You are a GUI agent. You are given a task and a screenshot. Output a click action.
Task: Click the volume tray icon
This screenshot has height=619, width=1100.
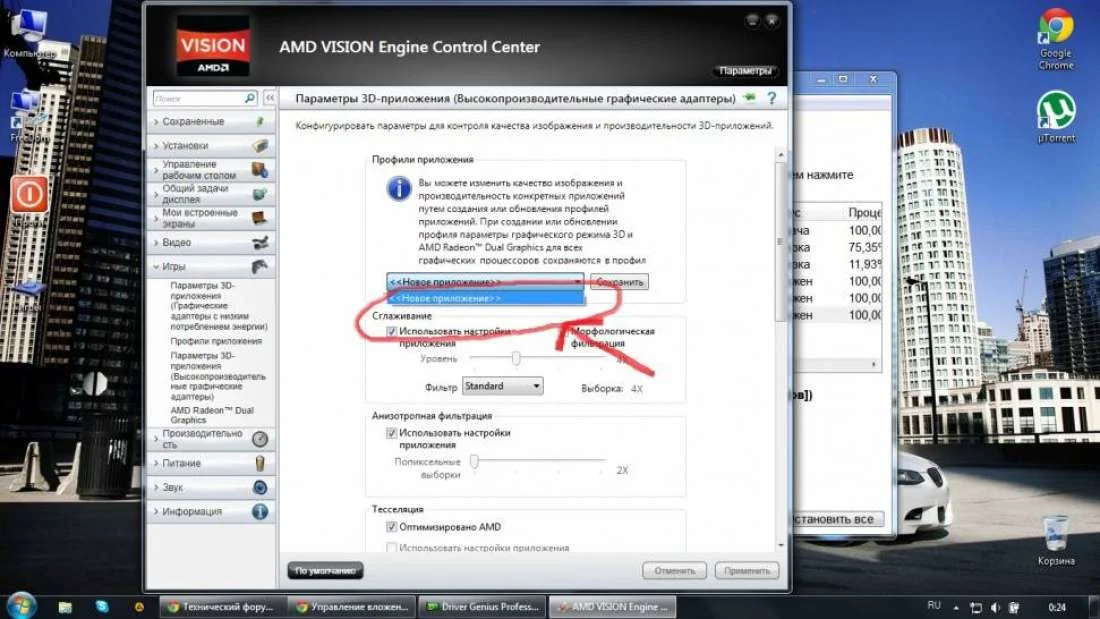coord(995,607)
